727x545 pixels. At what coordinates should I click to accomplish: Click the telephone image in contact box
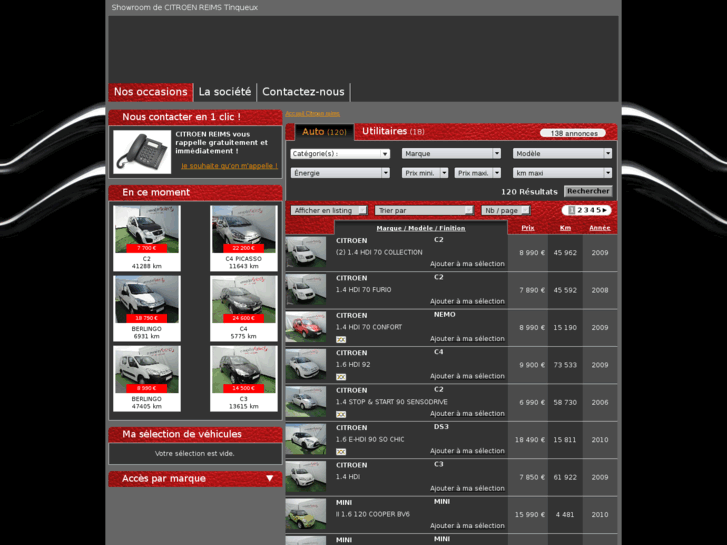click(x=142, y=152)
